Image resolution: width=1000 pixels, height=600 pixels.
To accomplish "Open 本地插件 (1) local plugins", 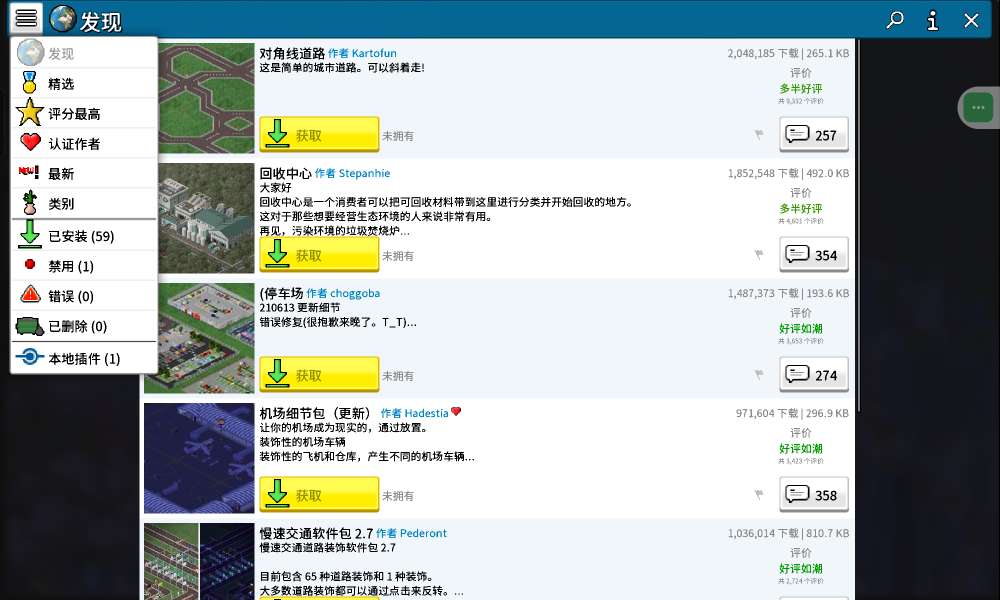I will (84, 358).
